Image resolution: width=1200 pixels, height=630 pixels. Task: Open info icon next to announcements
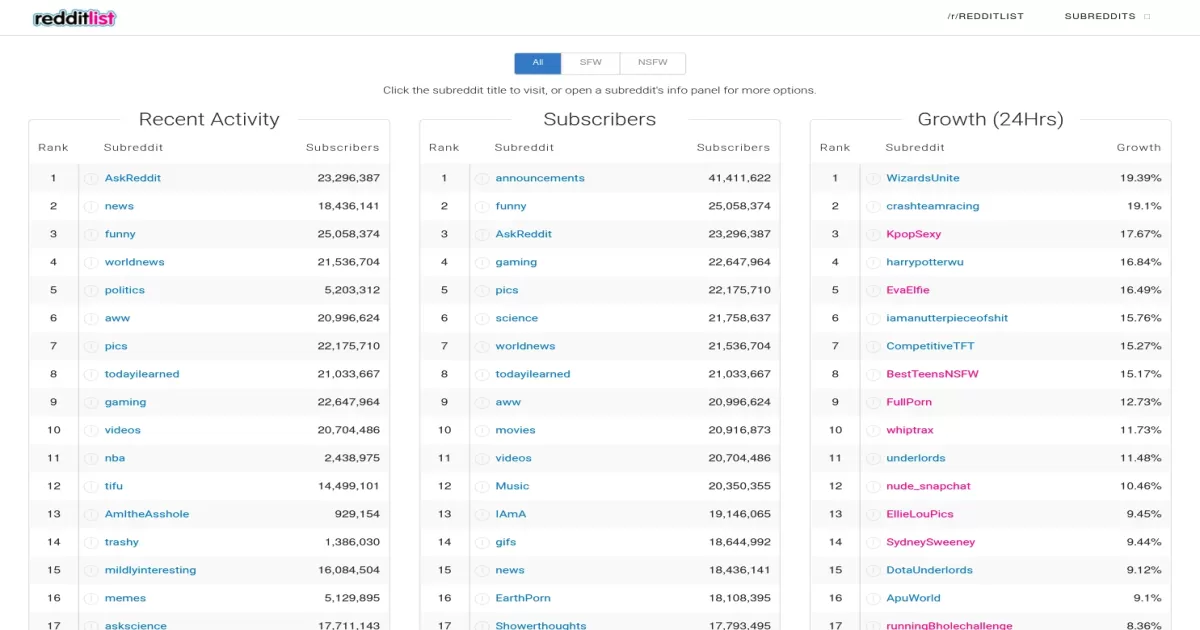[x=481, y=178]
